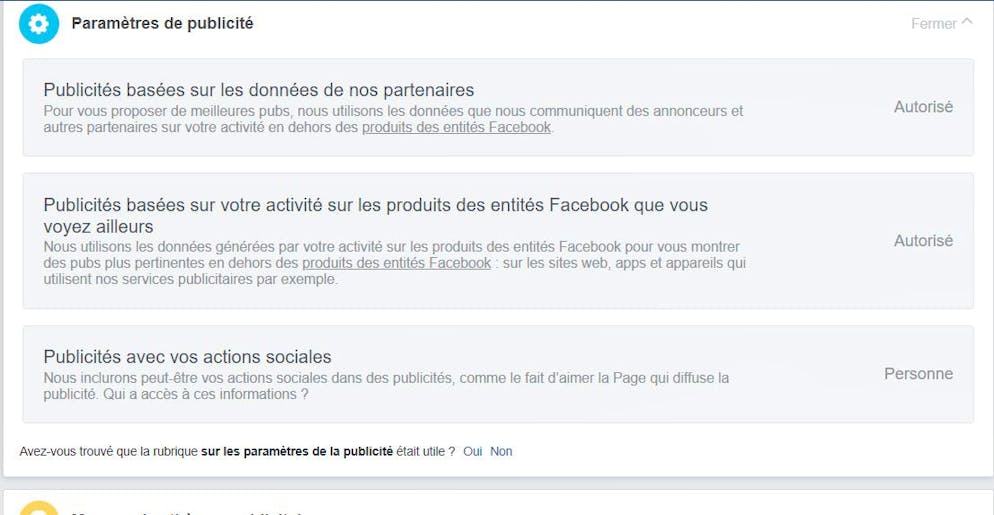
Task: Open the Personne setting for social actions ads
Action: click(x=919, y=374)
